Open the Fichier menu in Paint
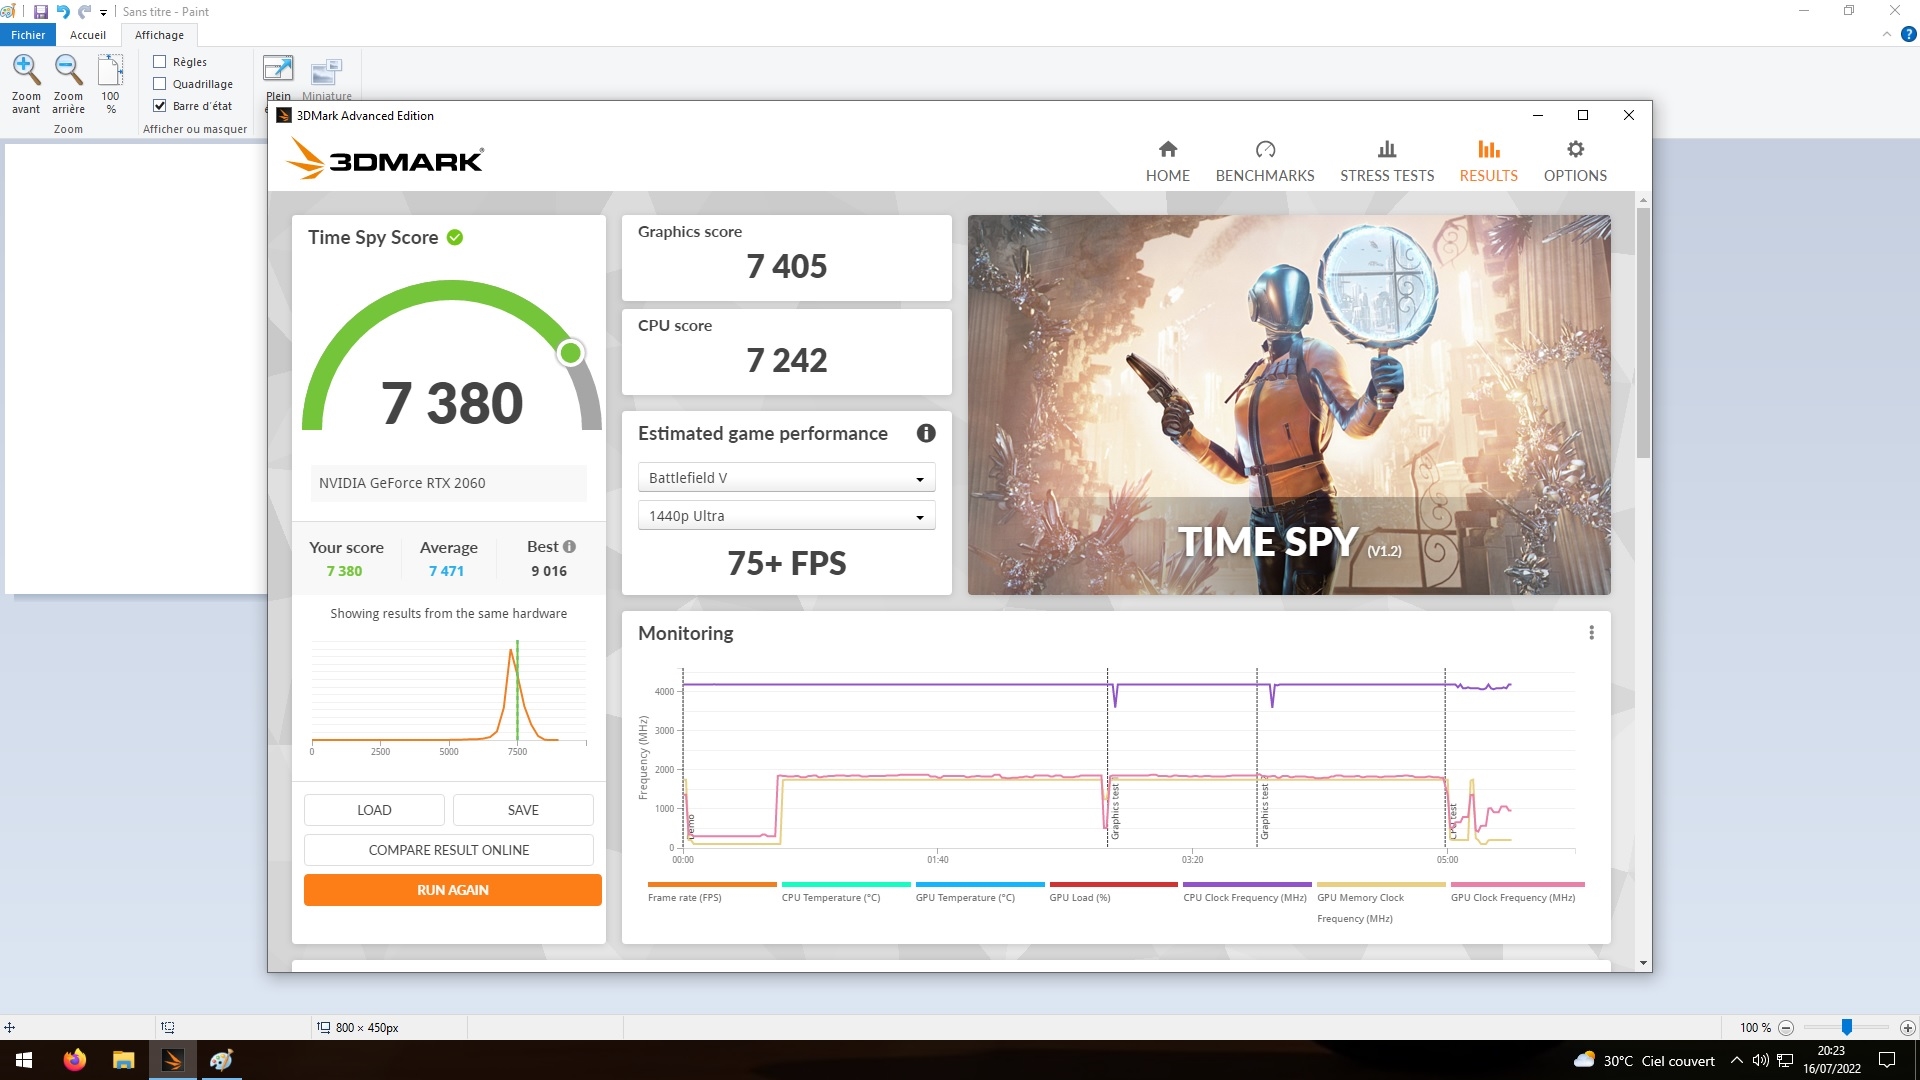Screen dimensions: 1920x1080 (28, 35)
